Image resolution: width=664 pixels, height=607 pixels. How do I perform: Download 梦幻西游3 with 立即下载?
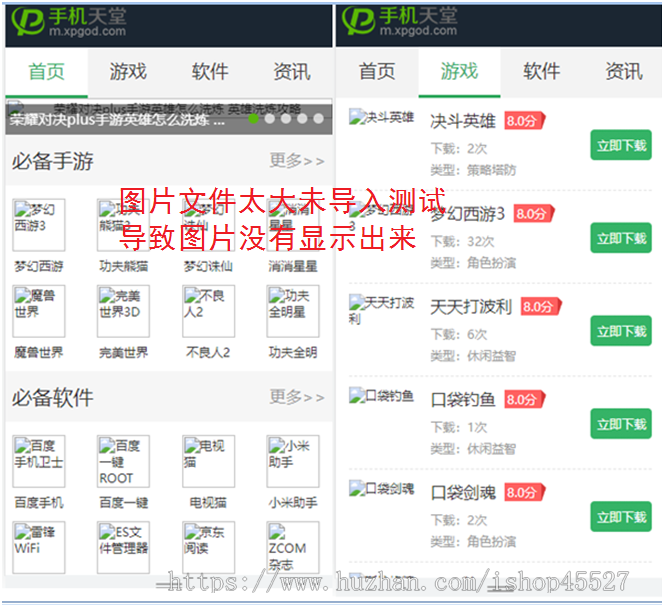coord(621,238)
